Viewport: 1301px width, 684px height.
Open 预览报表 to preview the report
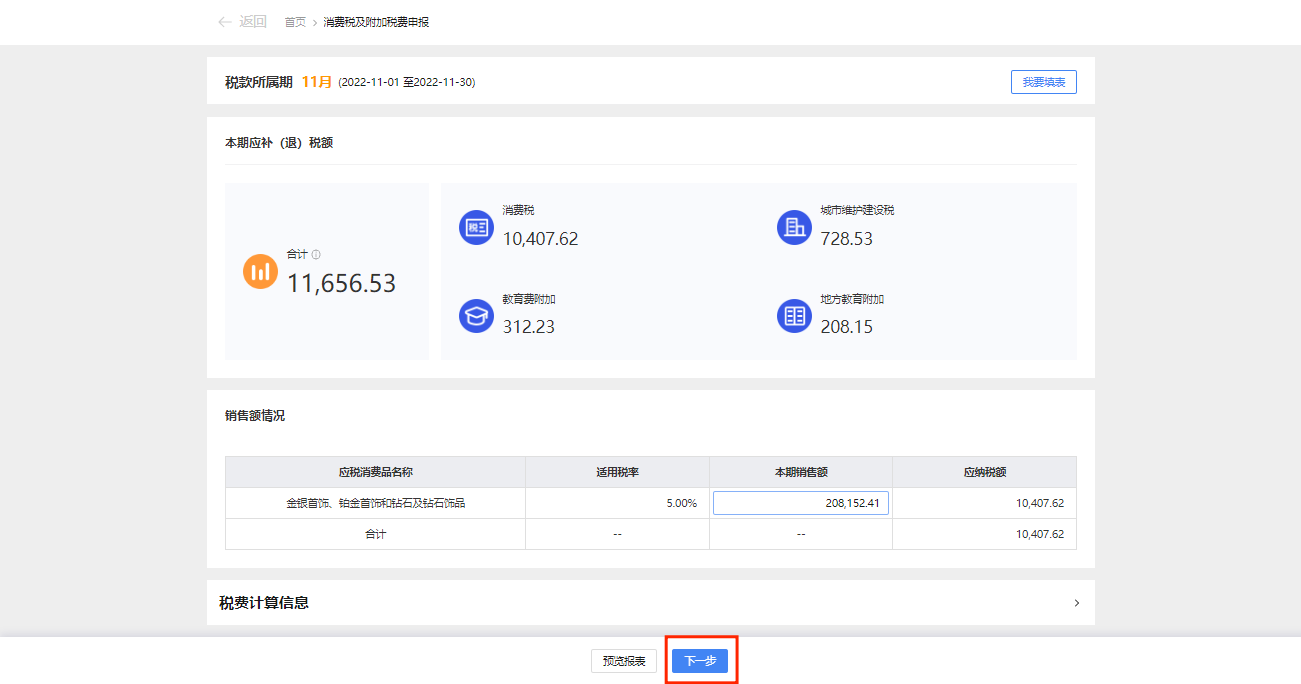click(624, 661)
